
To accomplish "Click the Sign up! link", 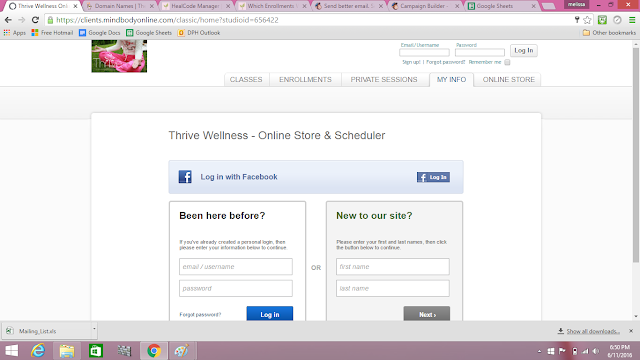I will coord(411,62).
